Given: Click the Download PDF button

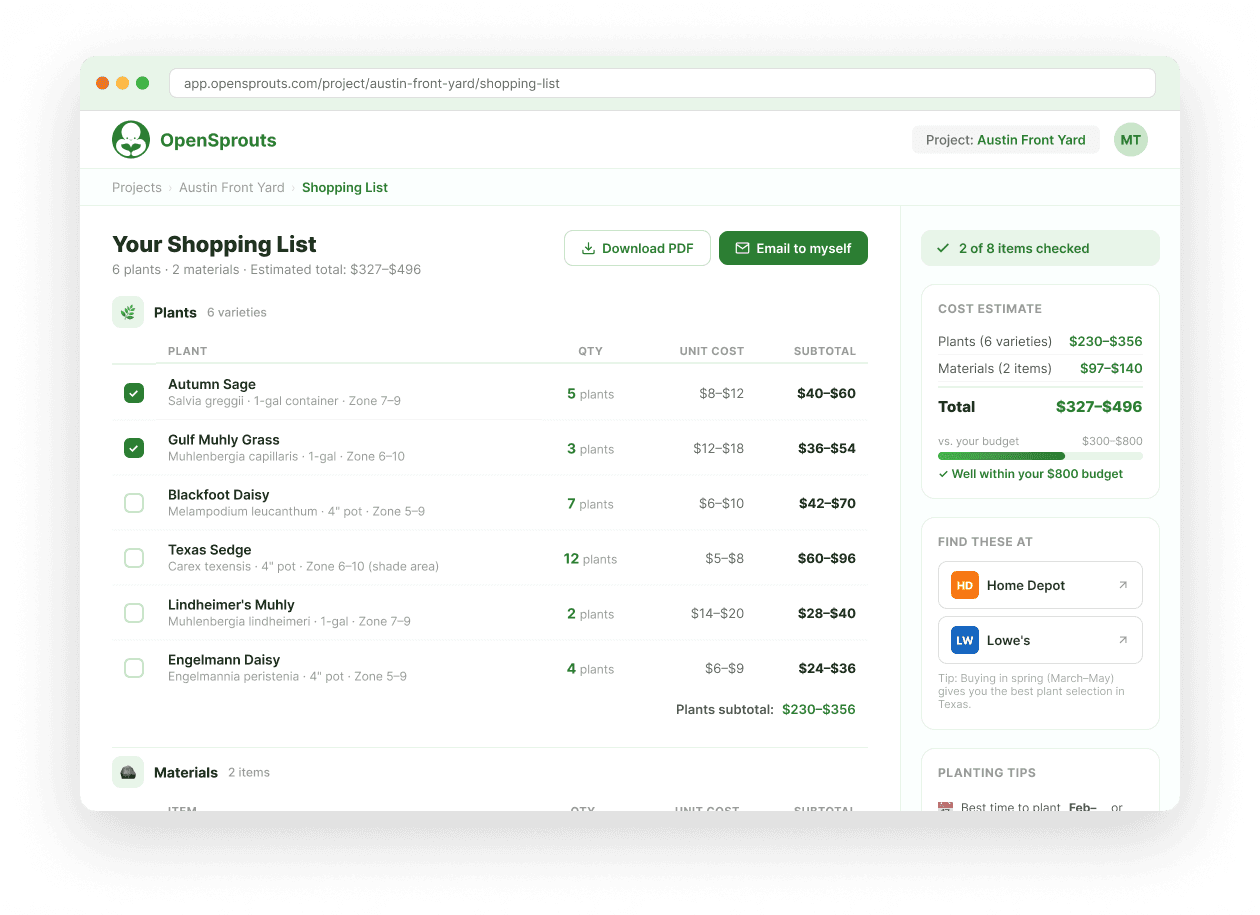Looking at the screenshot, I should point(637,247).
